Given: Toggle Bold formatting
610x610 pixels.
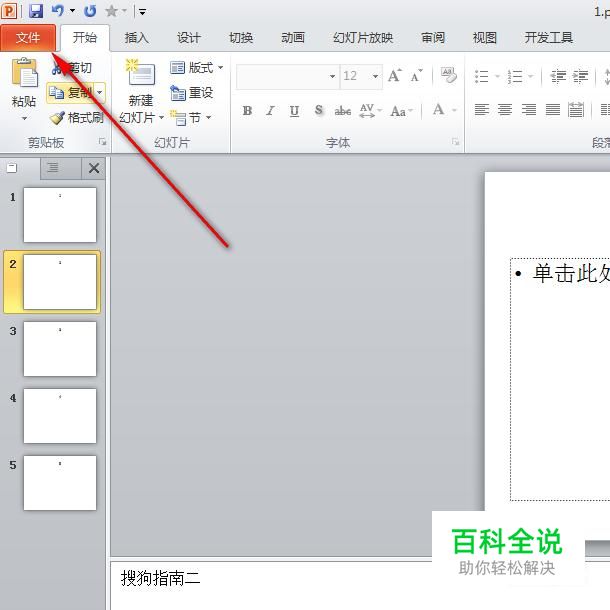Looking at the screenshot, I should pos(247,111).
